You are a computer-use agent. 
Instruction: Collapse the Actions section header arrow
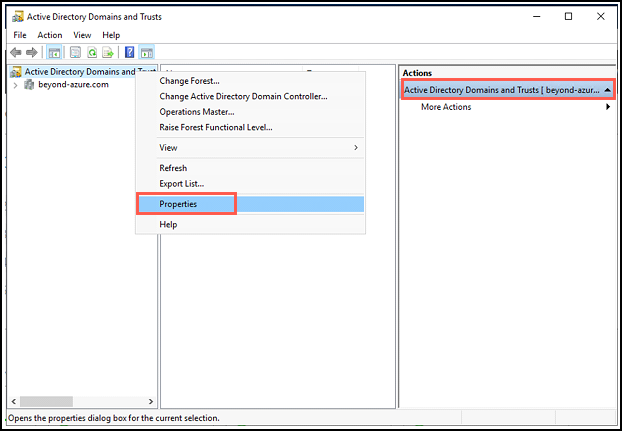(x=607, y=90)
